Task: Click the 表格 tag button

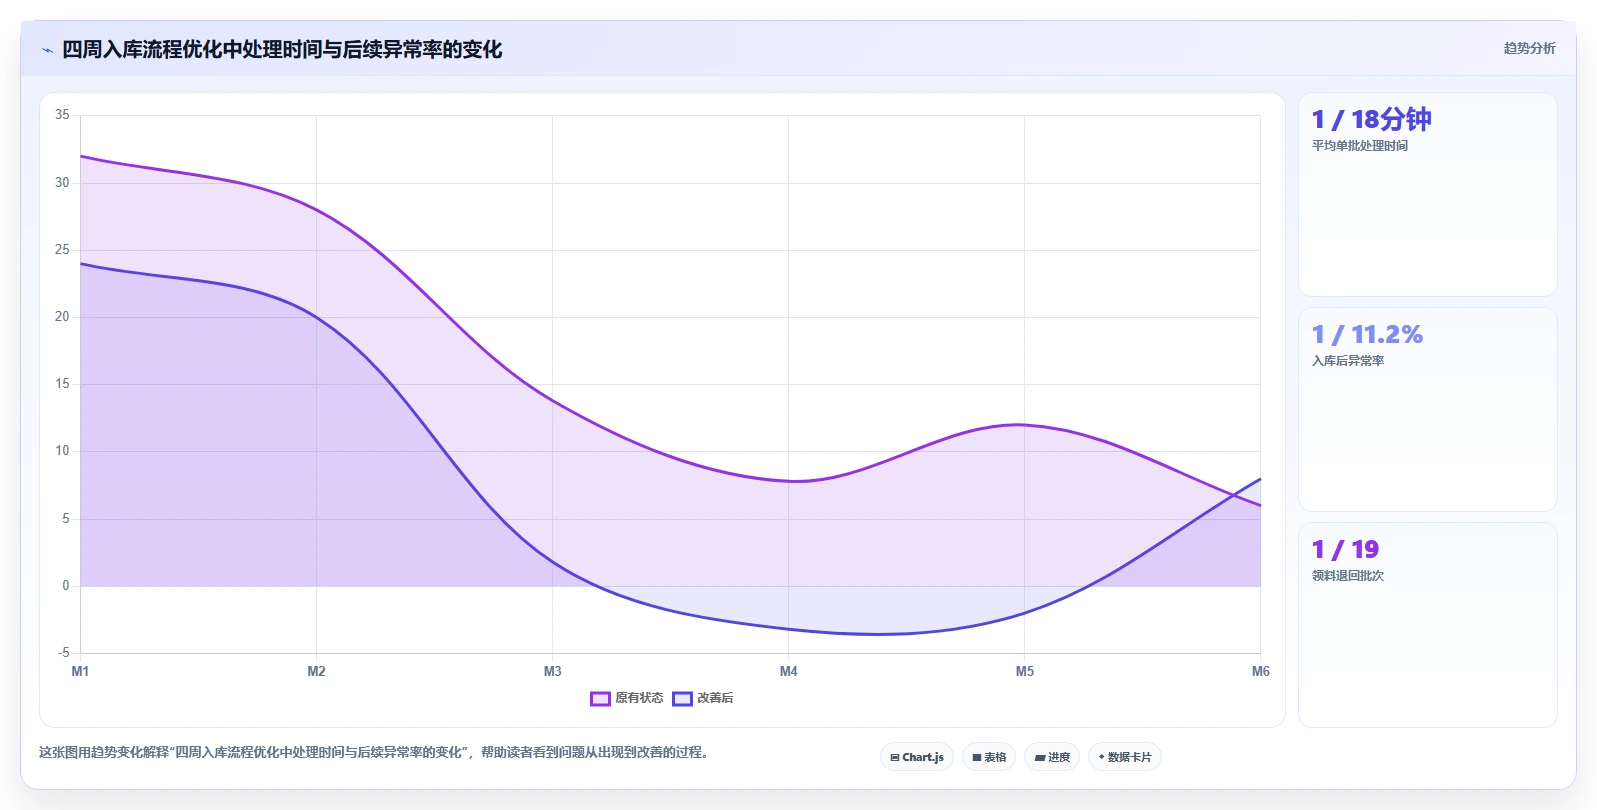Action: click(989, 757)
